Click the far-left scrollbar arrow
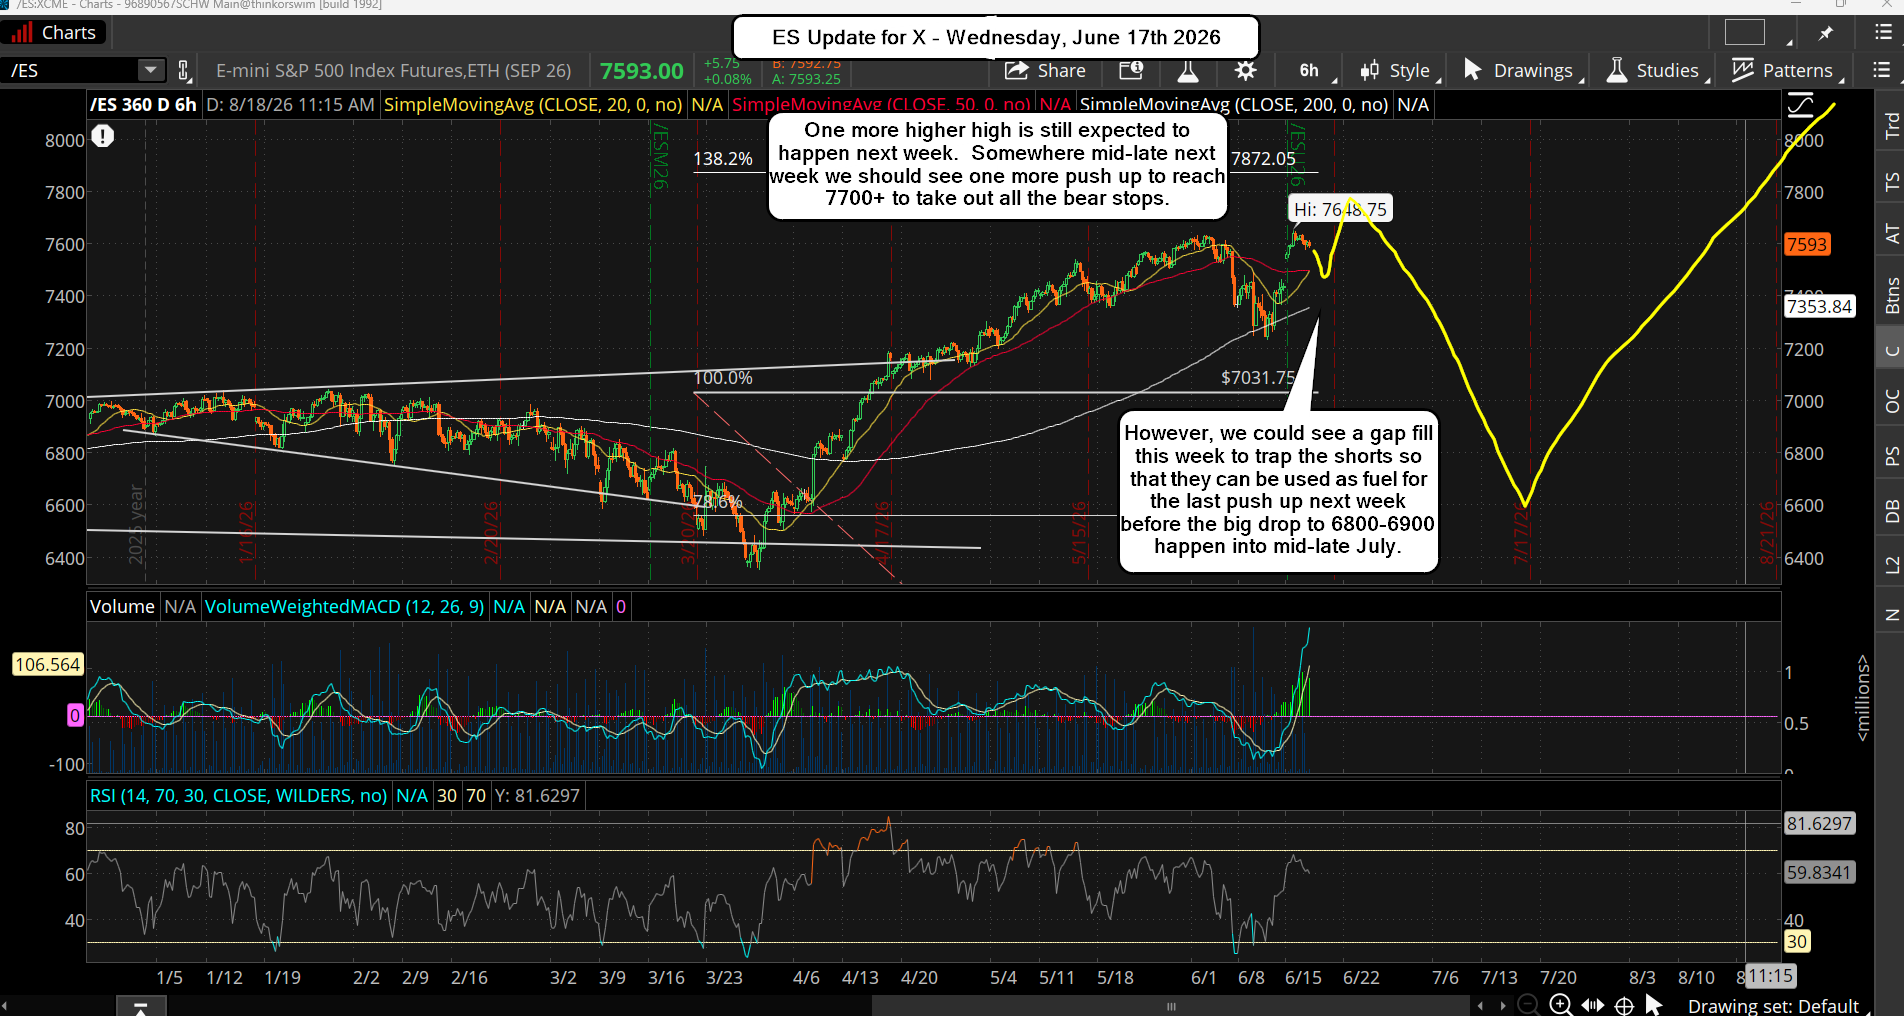This screenshot has width=1904, height=1016. (5, 1006)
